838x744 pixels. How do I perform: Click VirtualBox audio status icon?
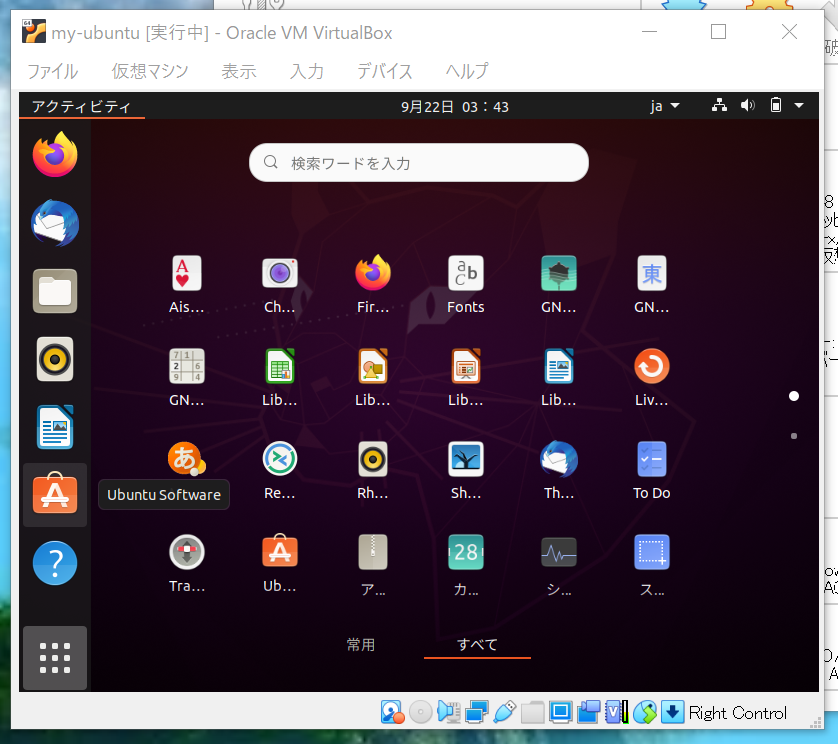[448, 712]
